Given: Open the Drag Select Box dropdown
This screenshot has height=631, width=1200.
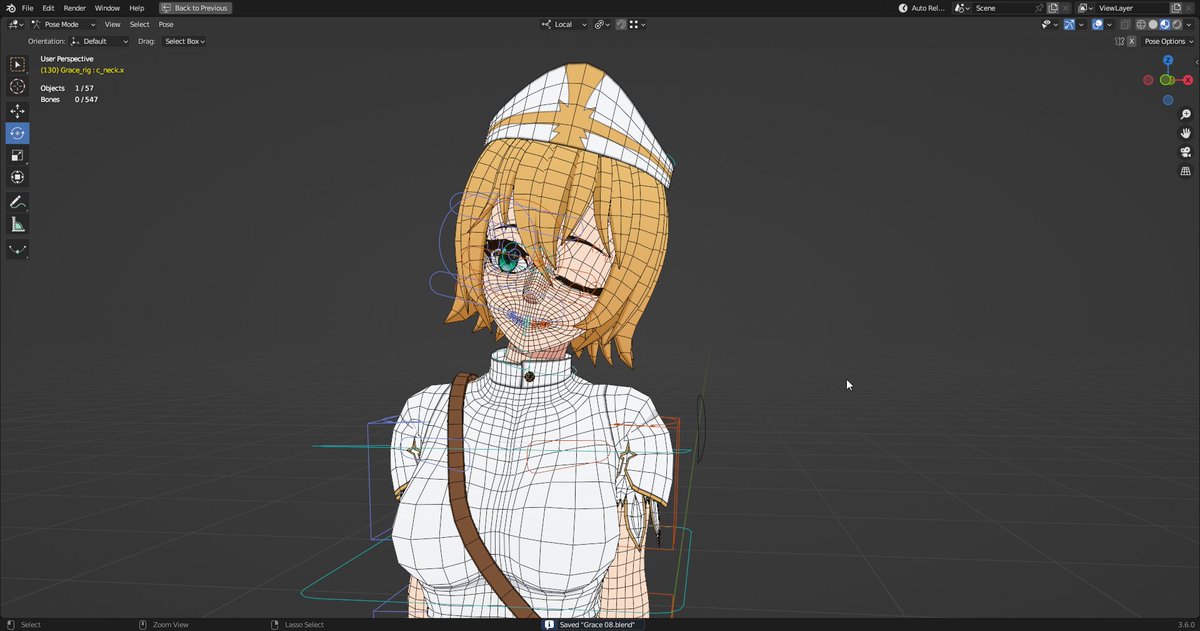Looking at the screenshot, I should 184,41.
